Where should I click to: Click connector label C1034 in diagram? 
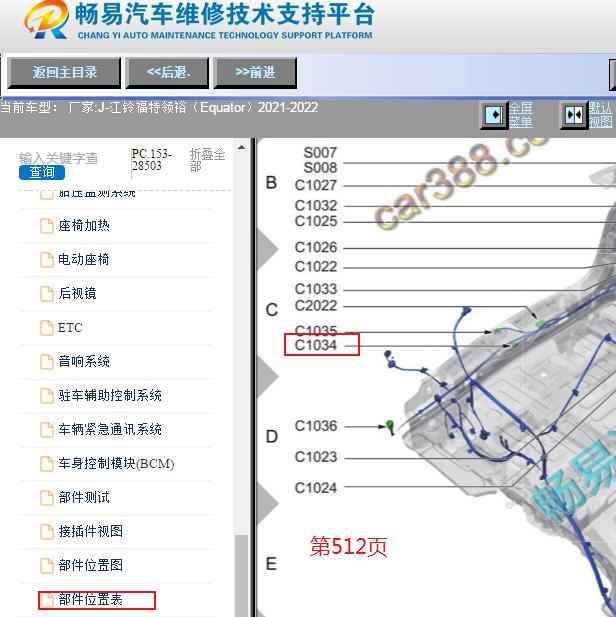point(316,345)
